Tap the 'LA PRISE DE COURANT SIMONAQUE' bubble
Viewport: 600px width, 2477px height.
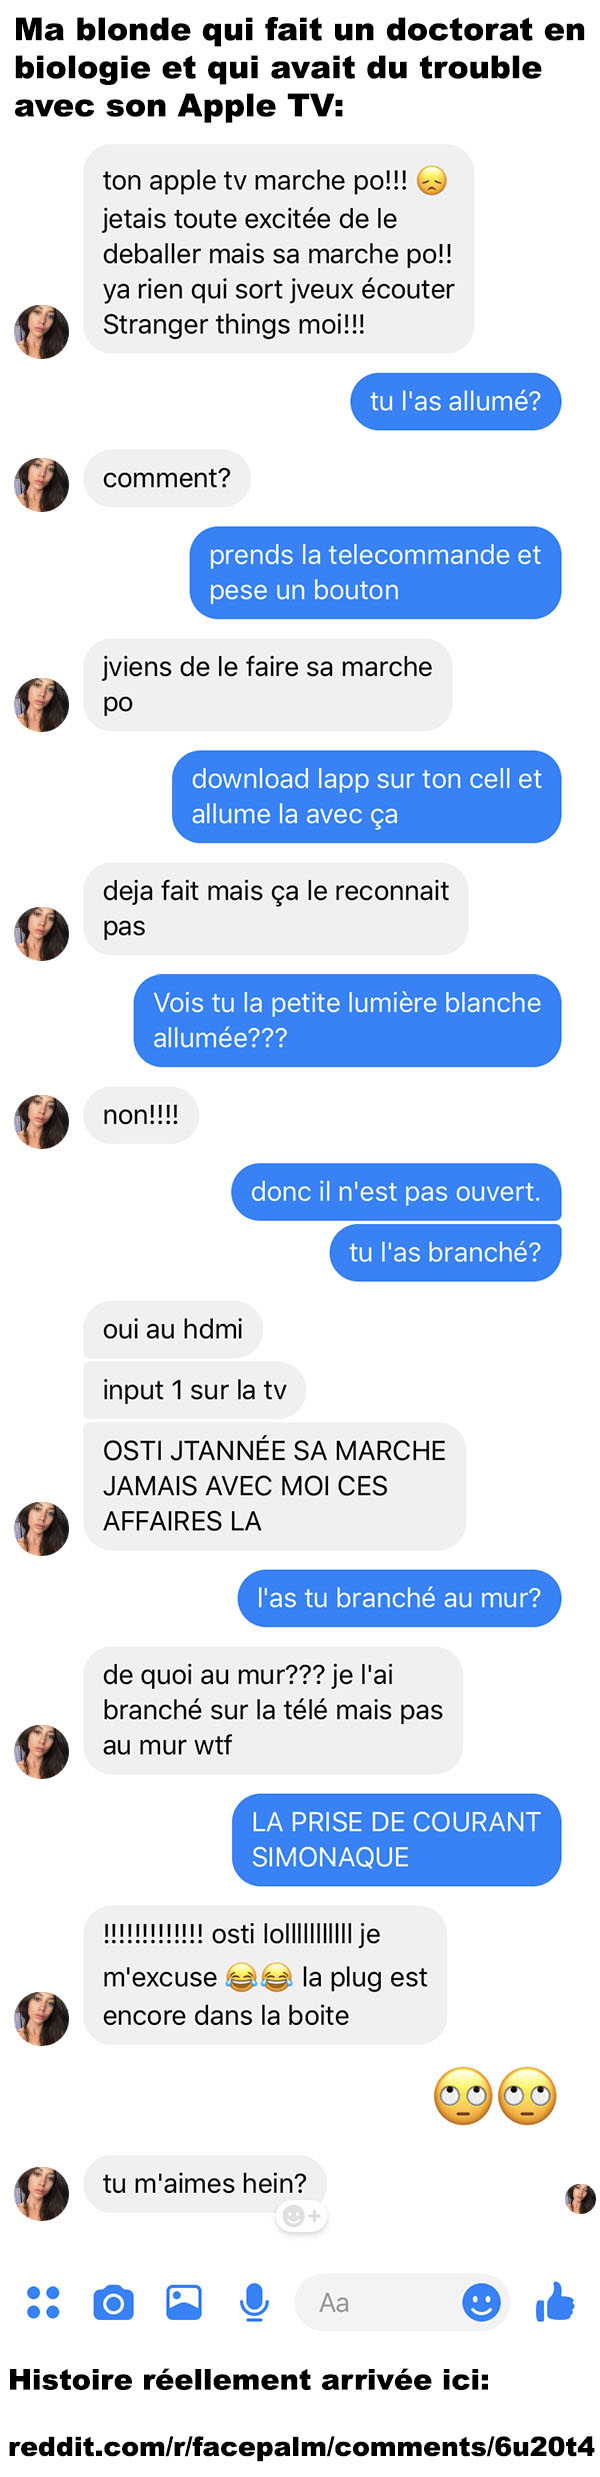pos(396,1839)
